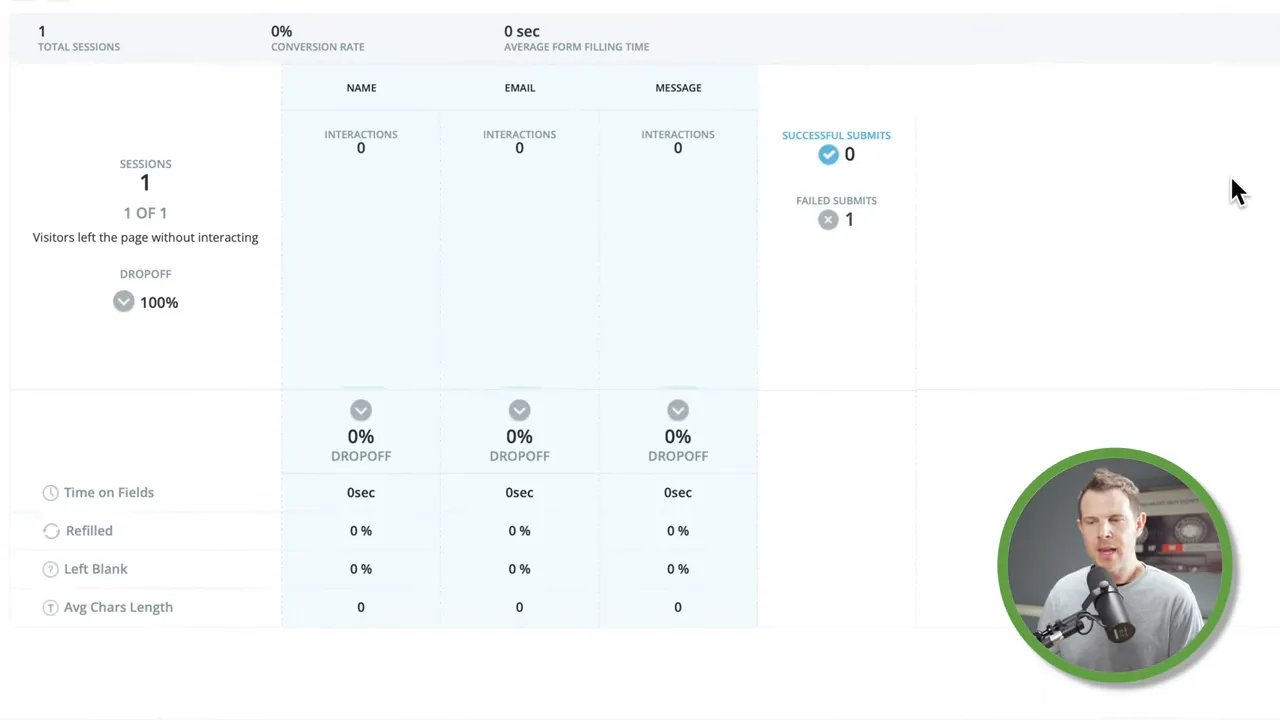Click the blue successful submits checkmark icon

pyautogui.click(x=828, y=154)
